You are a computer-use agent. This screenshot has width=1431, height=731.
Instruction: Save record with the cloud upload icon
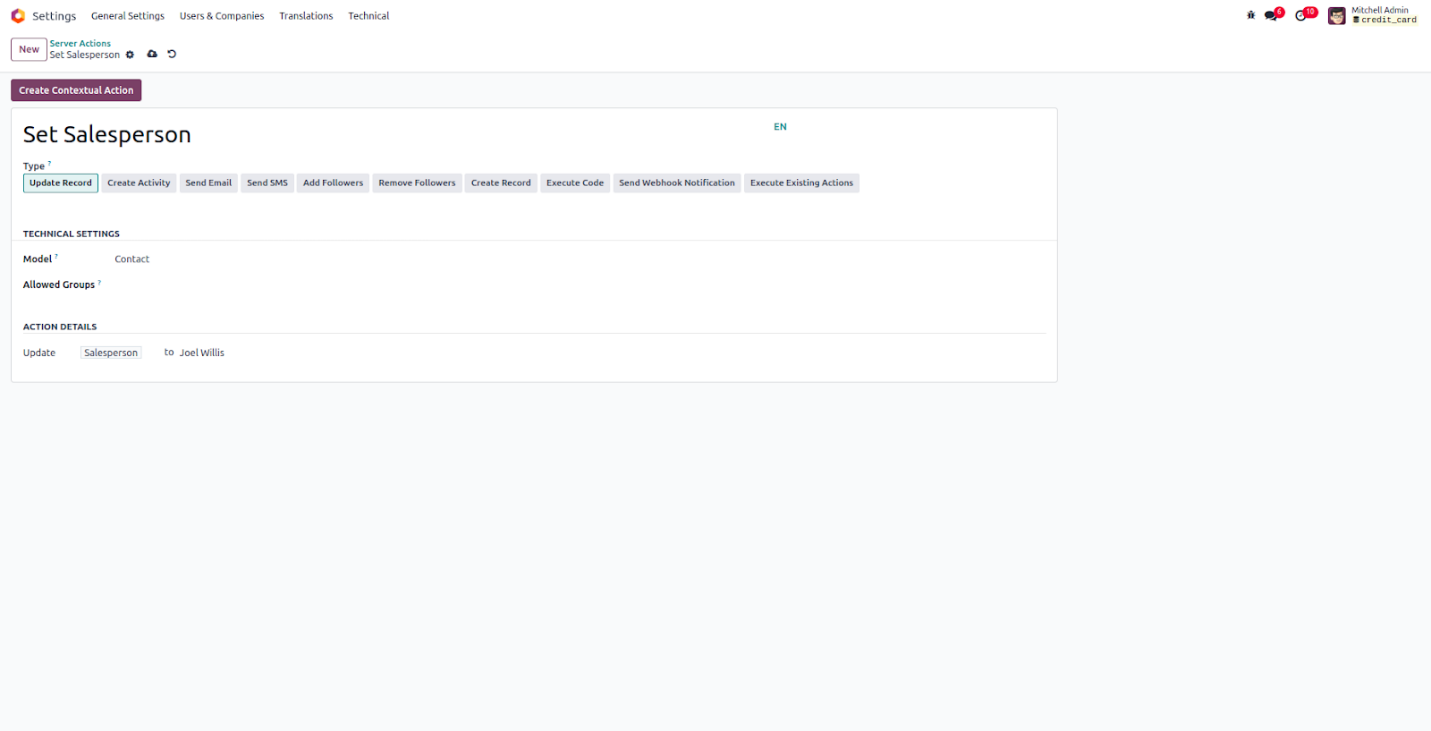(x=152, y=54)
